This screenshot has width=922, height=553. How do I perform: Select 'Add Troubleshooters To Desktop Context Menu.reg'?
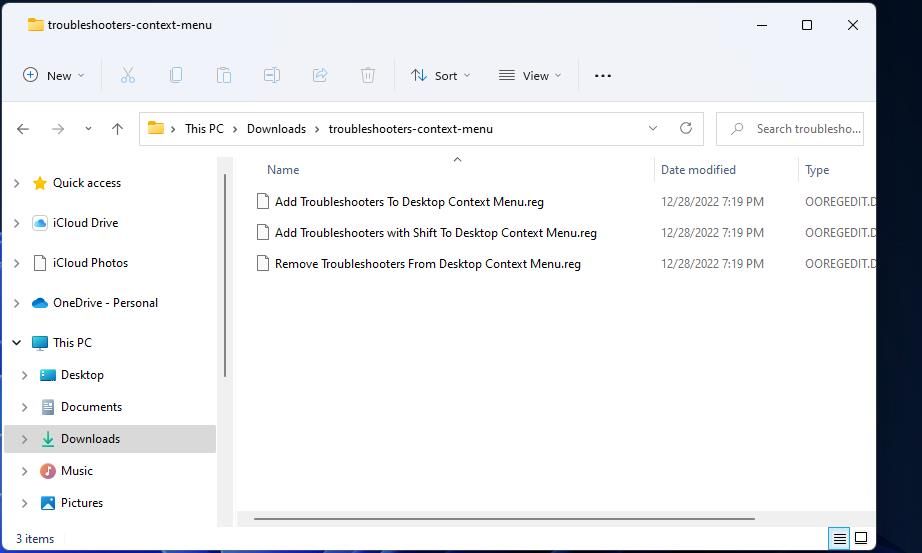[x=409, y=202]
